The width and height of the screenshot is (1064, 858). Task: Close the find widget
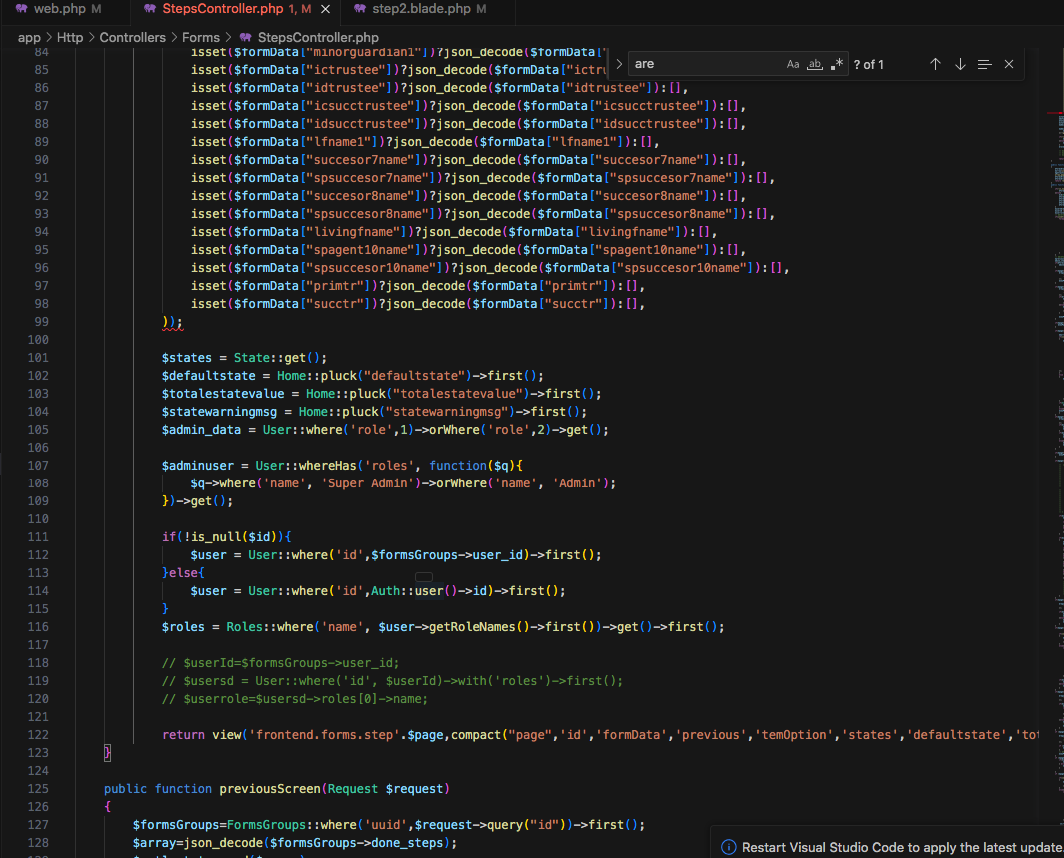coord(1008,64)
